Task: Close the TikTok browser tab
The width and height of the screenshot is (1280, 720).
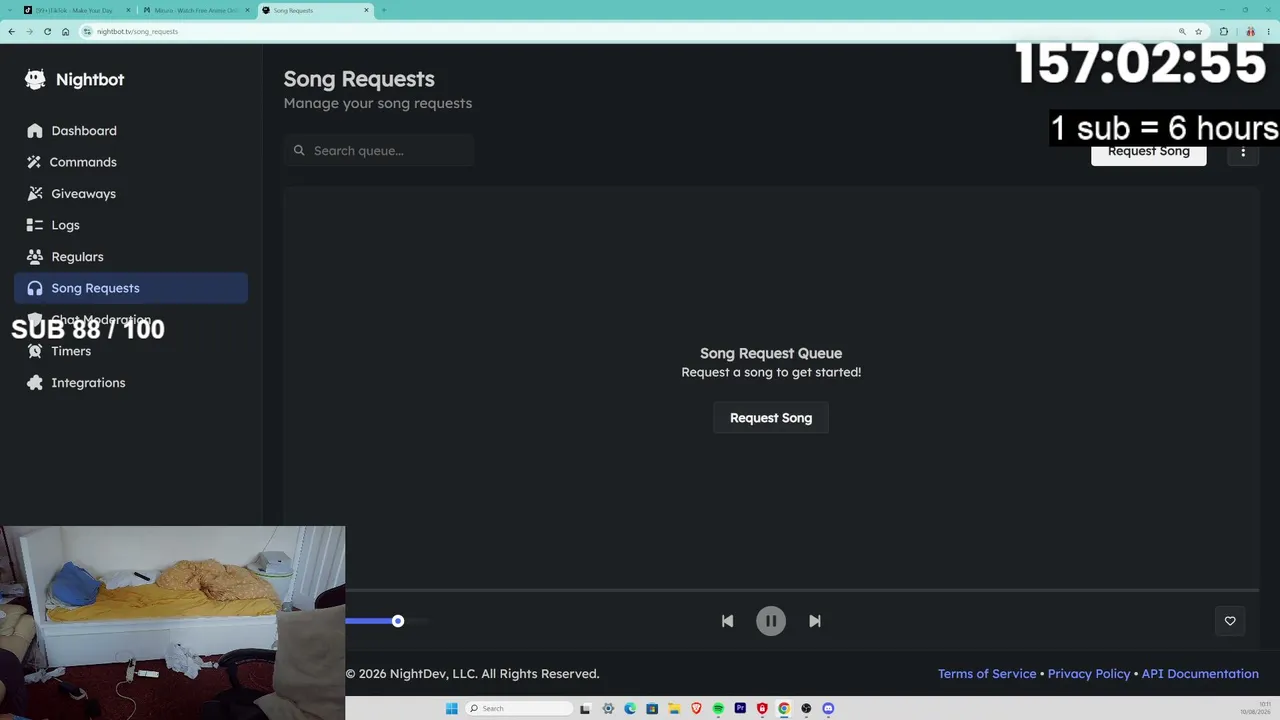Action: point(128,10)
